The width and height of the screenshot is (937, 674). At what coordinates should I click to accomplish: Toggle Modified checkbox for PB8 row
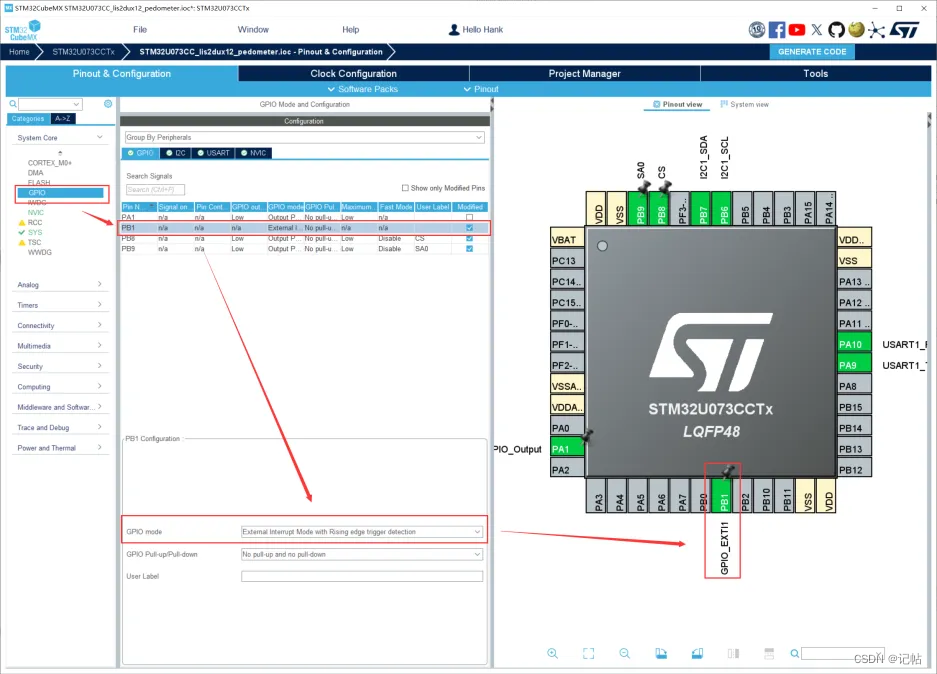[x=469, y=238]
